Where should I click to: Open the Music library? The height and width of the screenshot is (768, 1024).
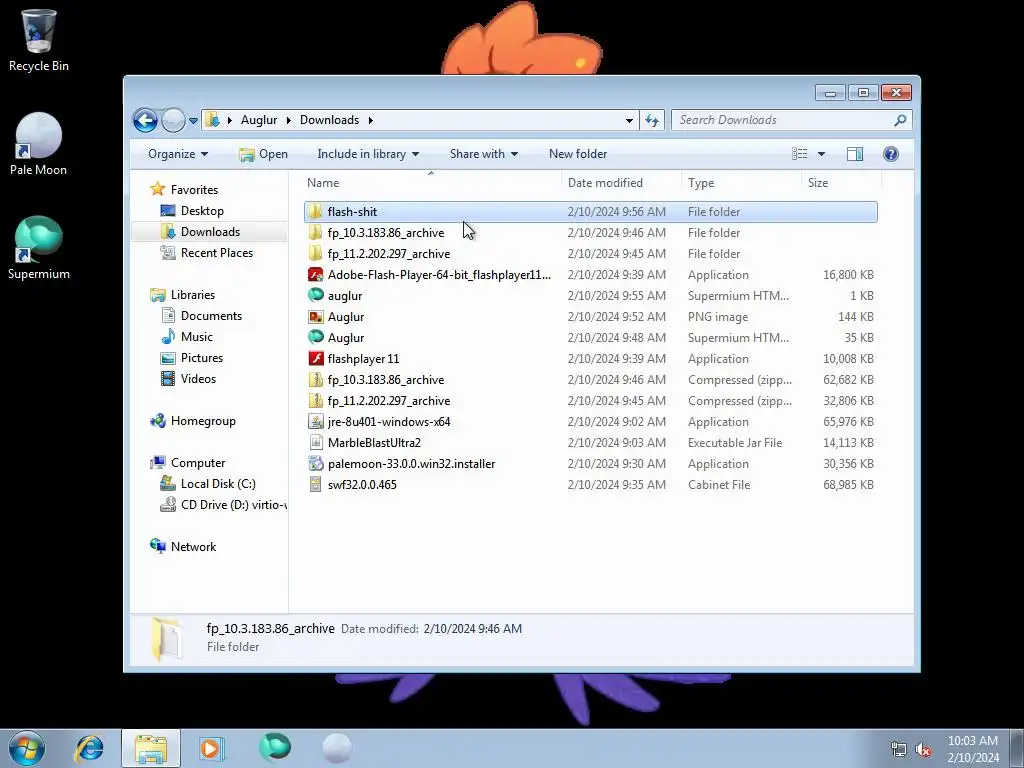point(197,337)
